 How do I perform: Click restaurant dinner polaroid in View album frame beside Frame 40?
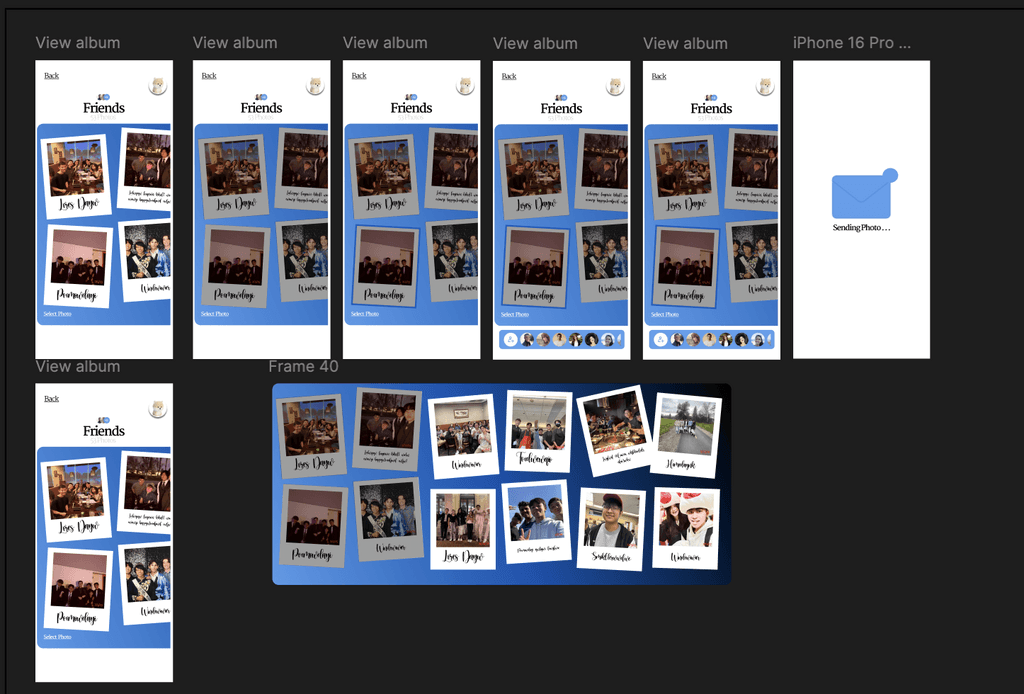point(76,499)
